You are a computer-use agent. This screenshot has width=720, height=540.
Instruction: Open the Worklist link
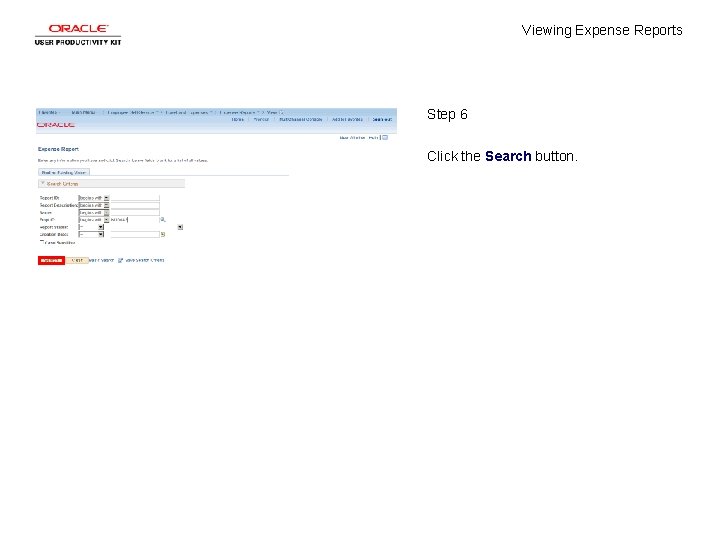click(261, 119)
